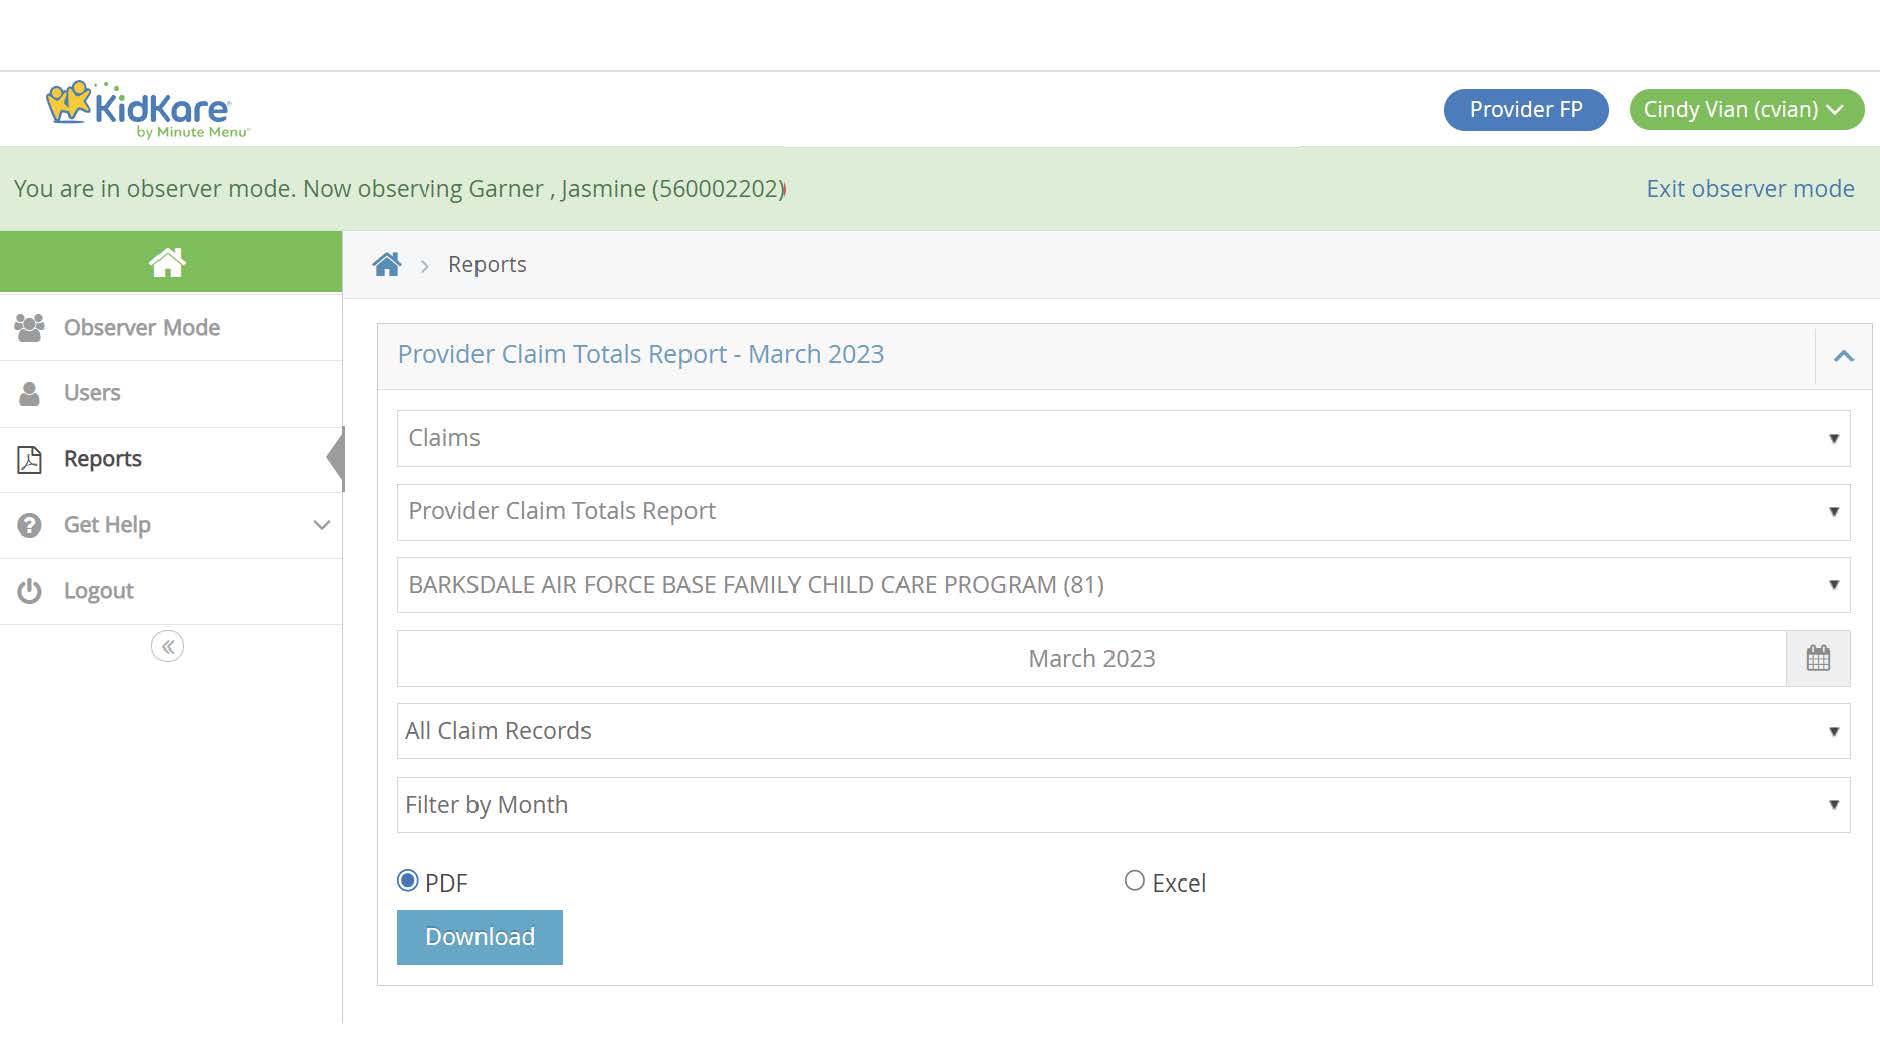This screenshot has width=1880, height=1058.
Task: Click the breadcrumb home icon
Action: [387, 264]
